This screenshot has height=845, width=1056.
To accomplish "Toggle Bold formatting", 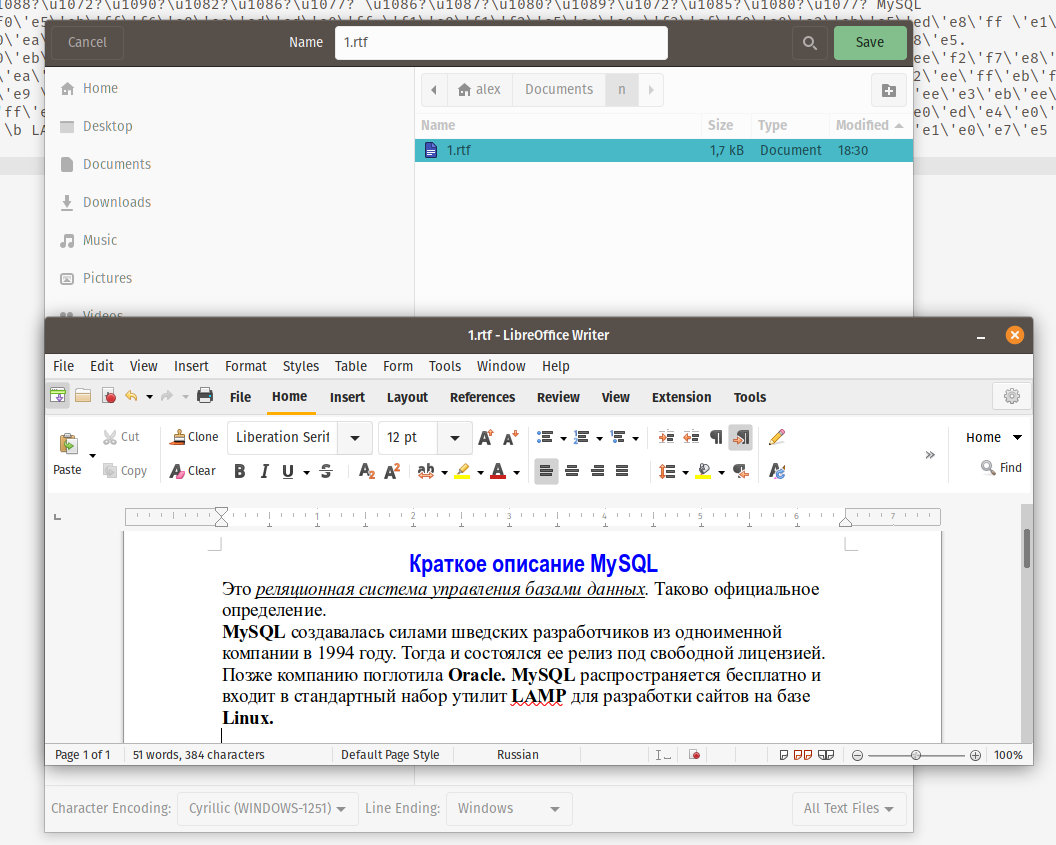I will [x=240, y=471].
